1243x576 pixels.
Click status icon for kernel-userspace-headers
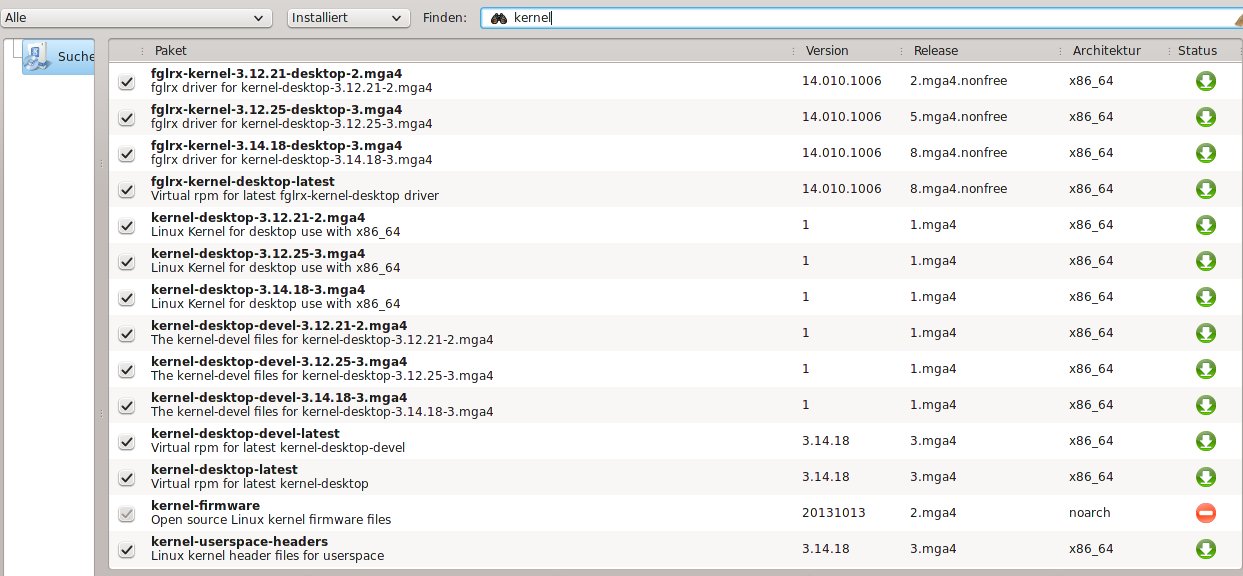pos(1206,549)
